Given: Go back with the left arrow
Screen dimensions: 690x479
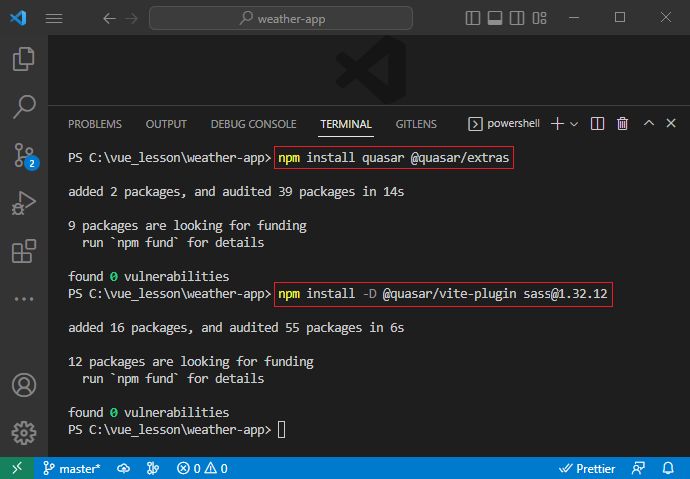Looking at the screenshot, I should [109, 18].
